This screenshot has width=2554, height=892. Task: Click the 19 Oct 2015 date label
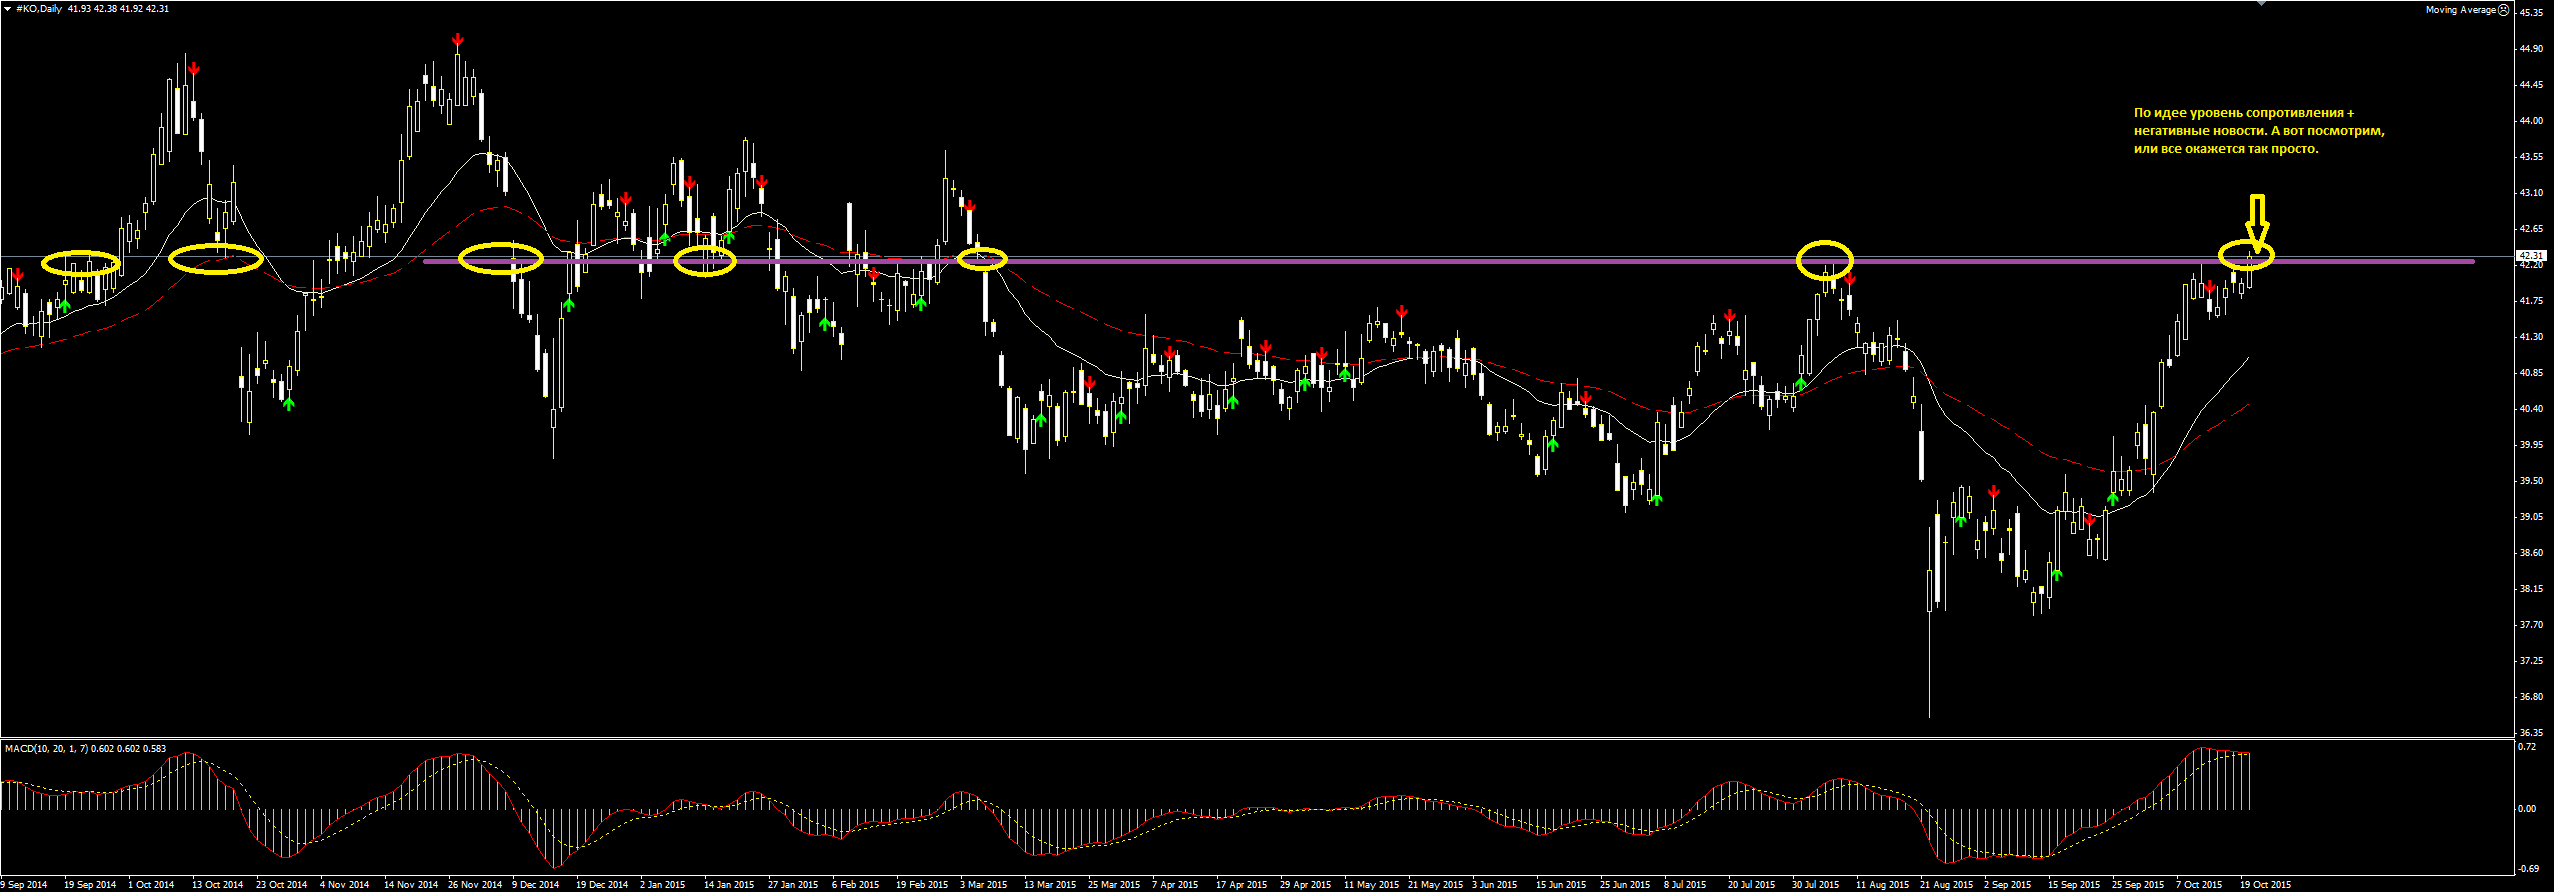tap(2265, 885)
